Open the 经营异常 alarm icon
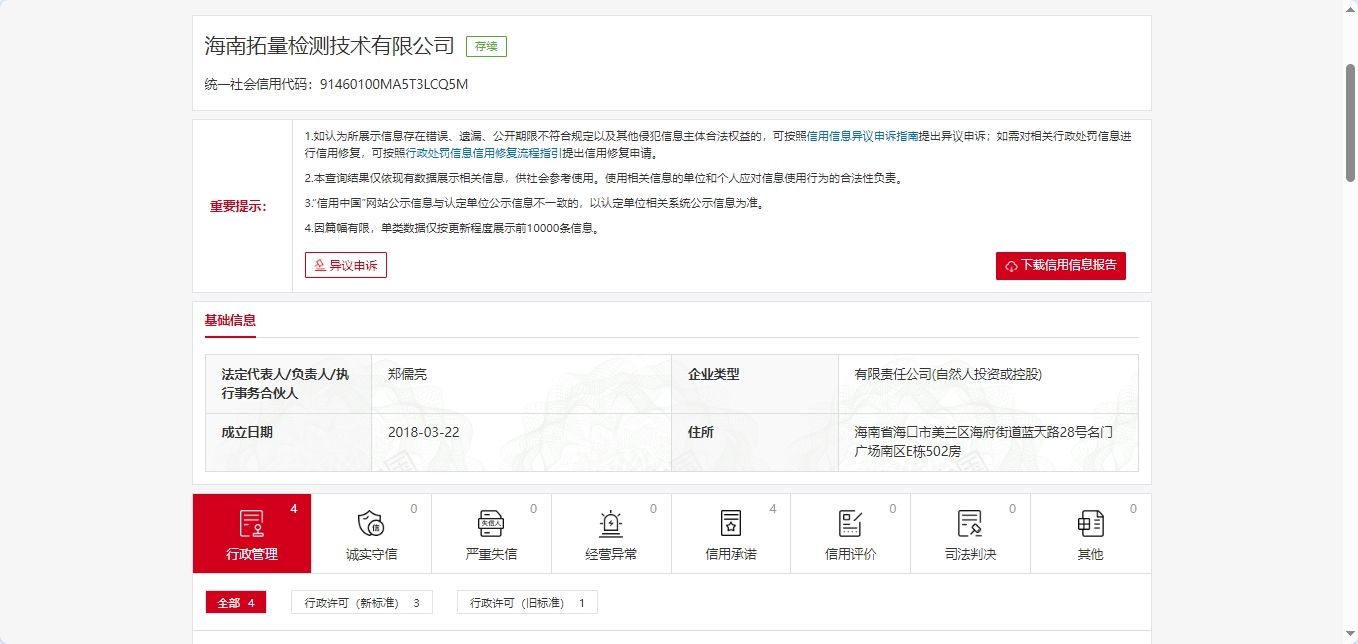1358x644 pixels. [611, 523]
